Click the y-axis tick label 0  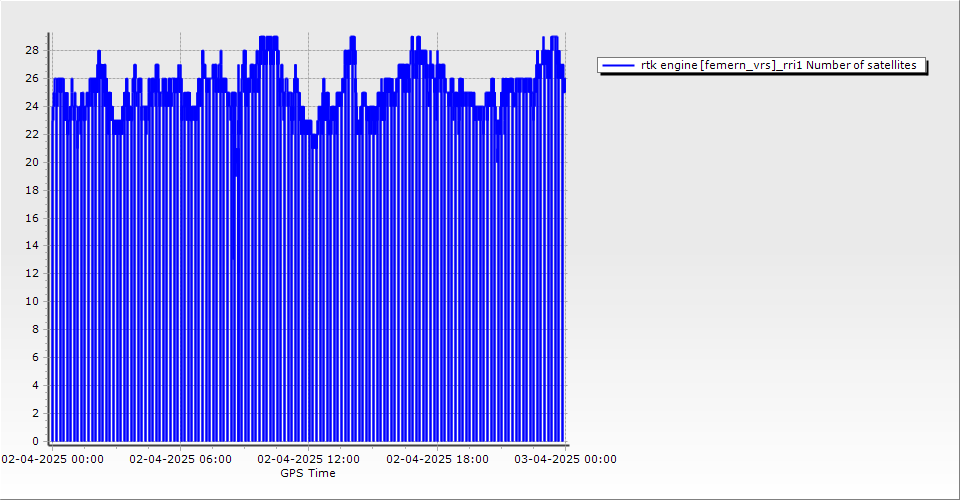[x=35, y=441]
